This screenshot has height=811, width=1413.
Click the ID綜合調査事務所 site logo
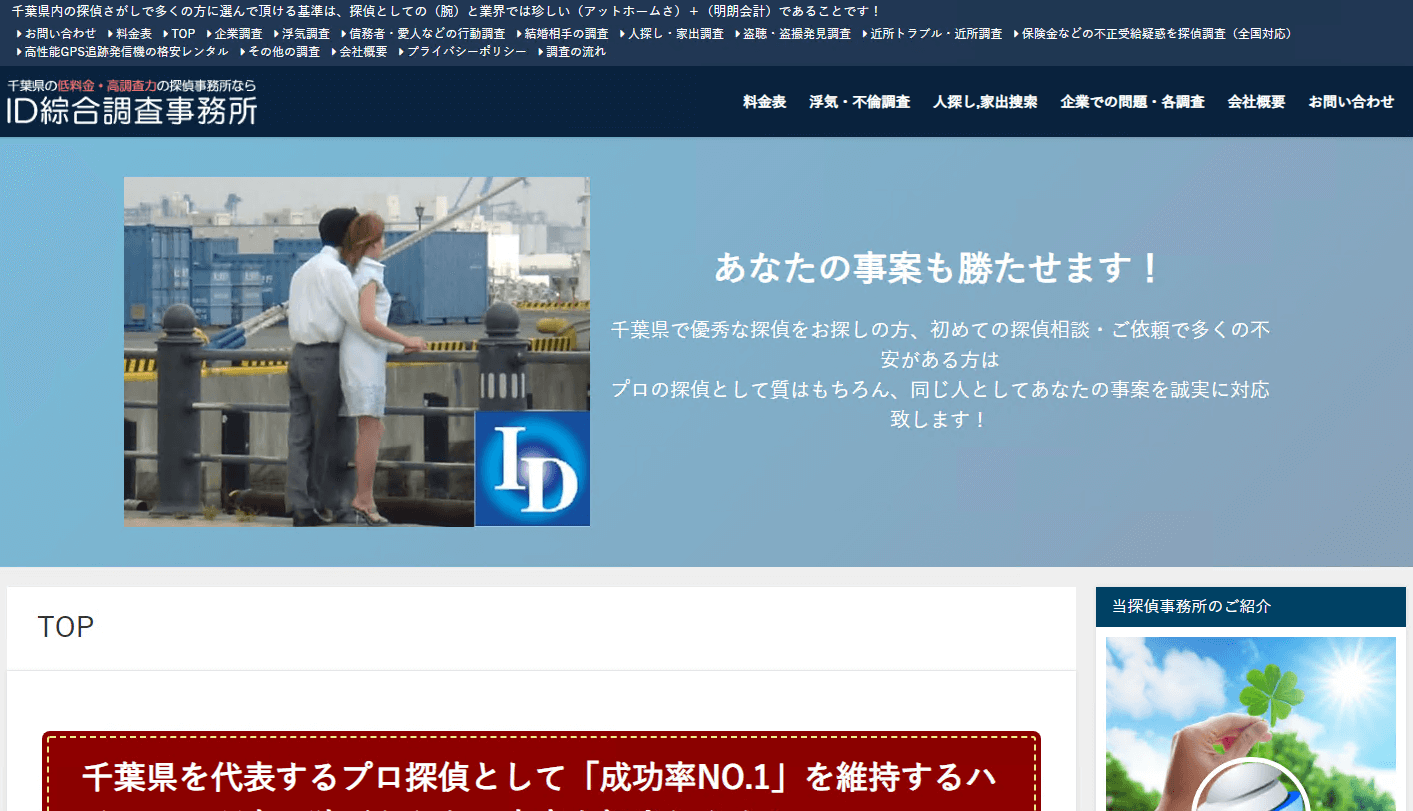coord(132,101)
